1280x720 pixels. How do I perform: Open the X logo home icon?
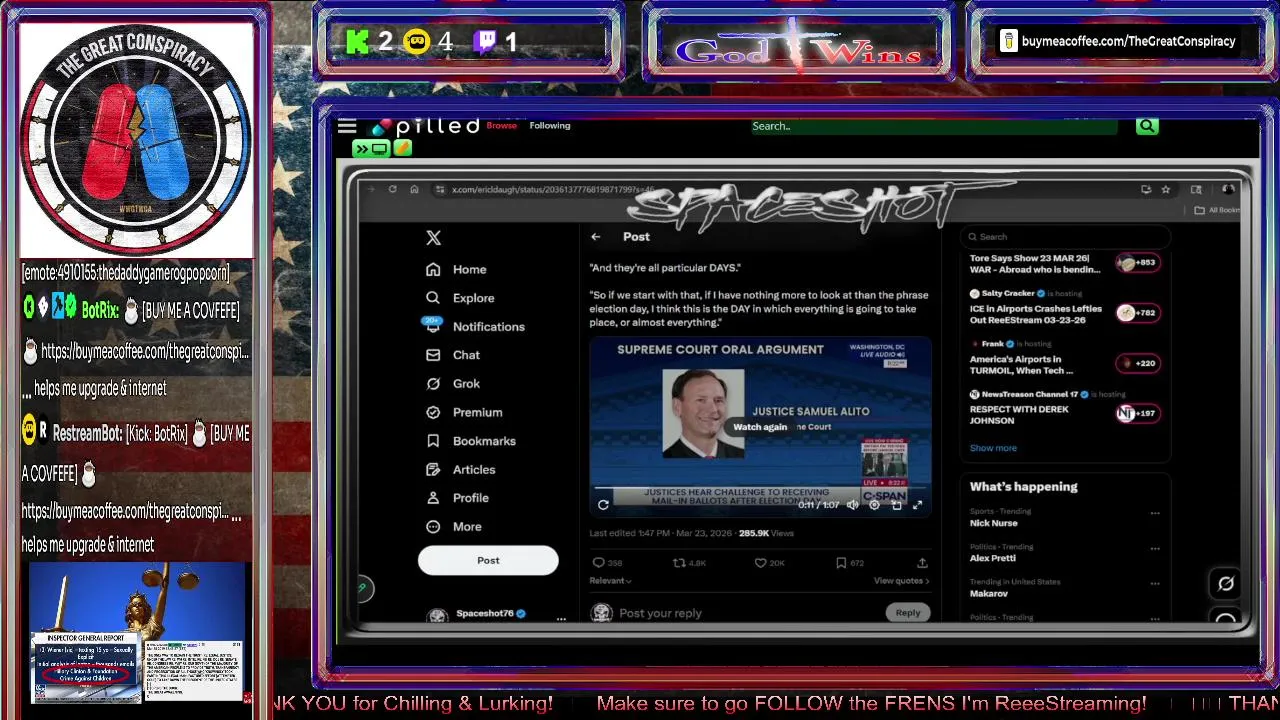tap(433, 238)
